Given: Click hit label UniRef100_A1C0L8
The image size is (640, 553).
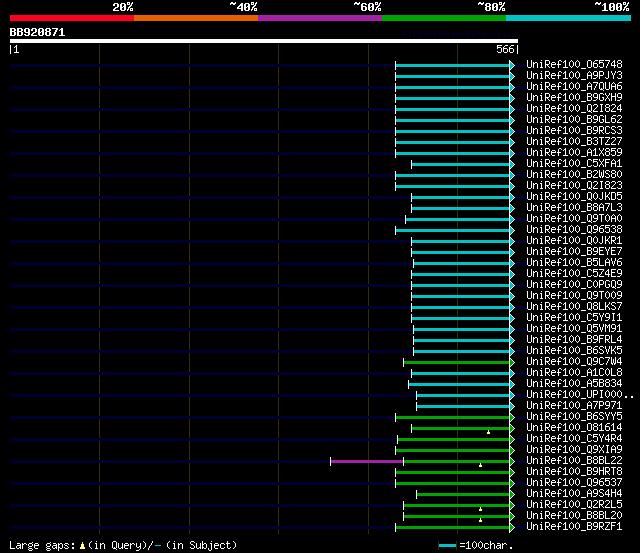Looking at the screenshot, I should pos(574,373).
